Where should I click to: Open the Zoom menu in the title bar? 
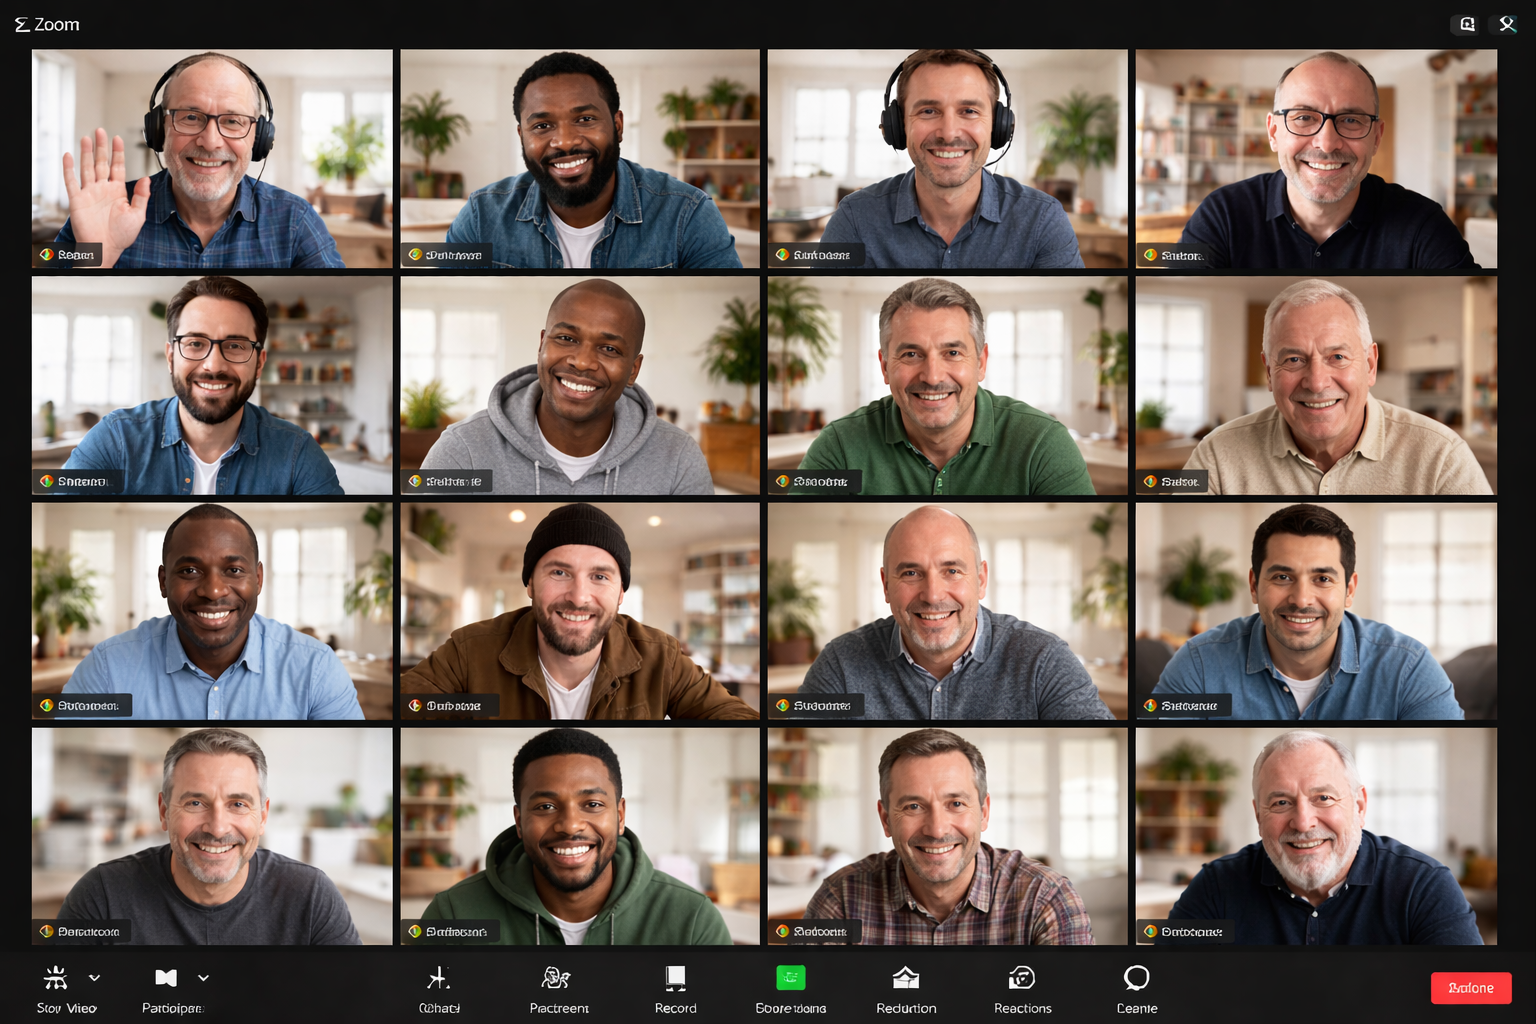(45, 24)
